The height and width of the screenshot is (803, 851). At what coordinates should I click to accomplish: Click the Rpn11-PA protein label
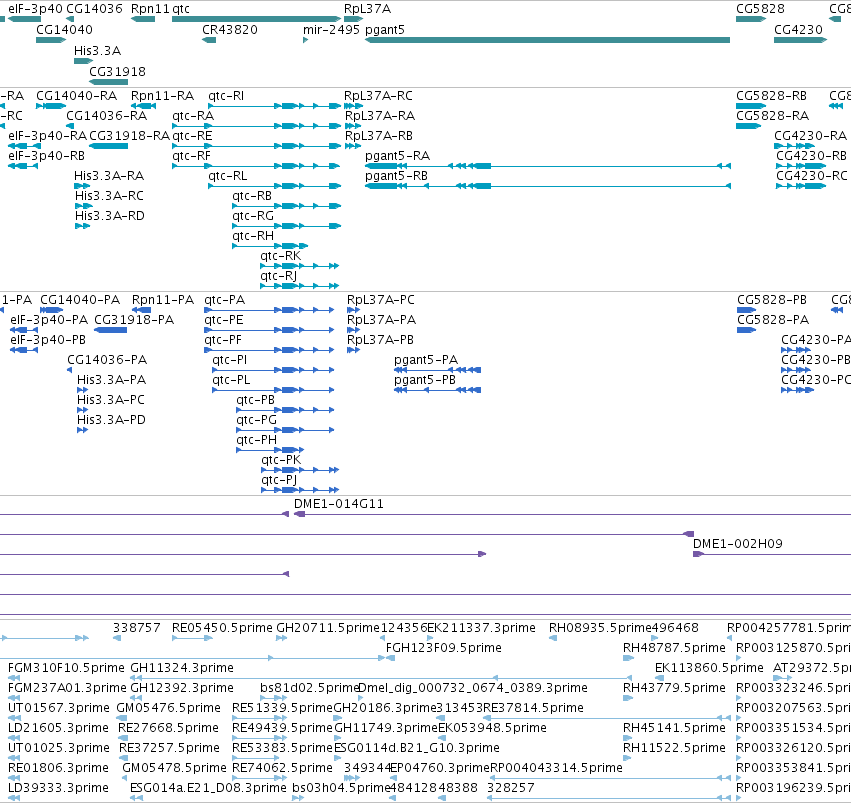click(x=163, y=300)
